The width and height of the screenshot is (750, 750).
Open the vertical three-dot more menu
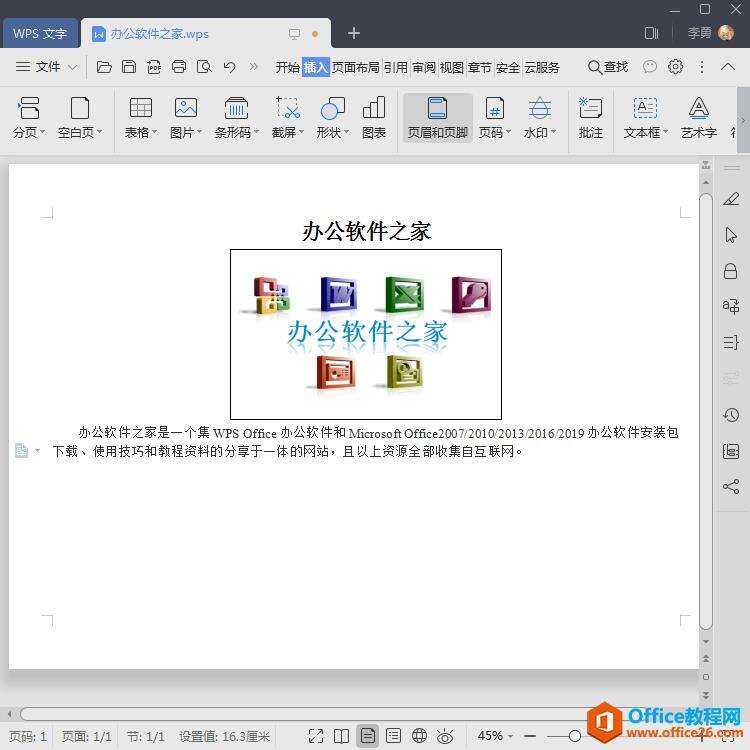(701, 66)
